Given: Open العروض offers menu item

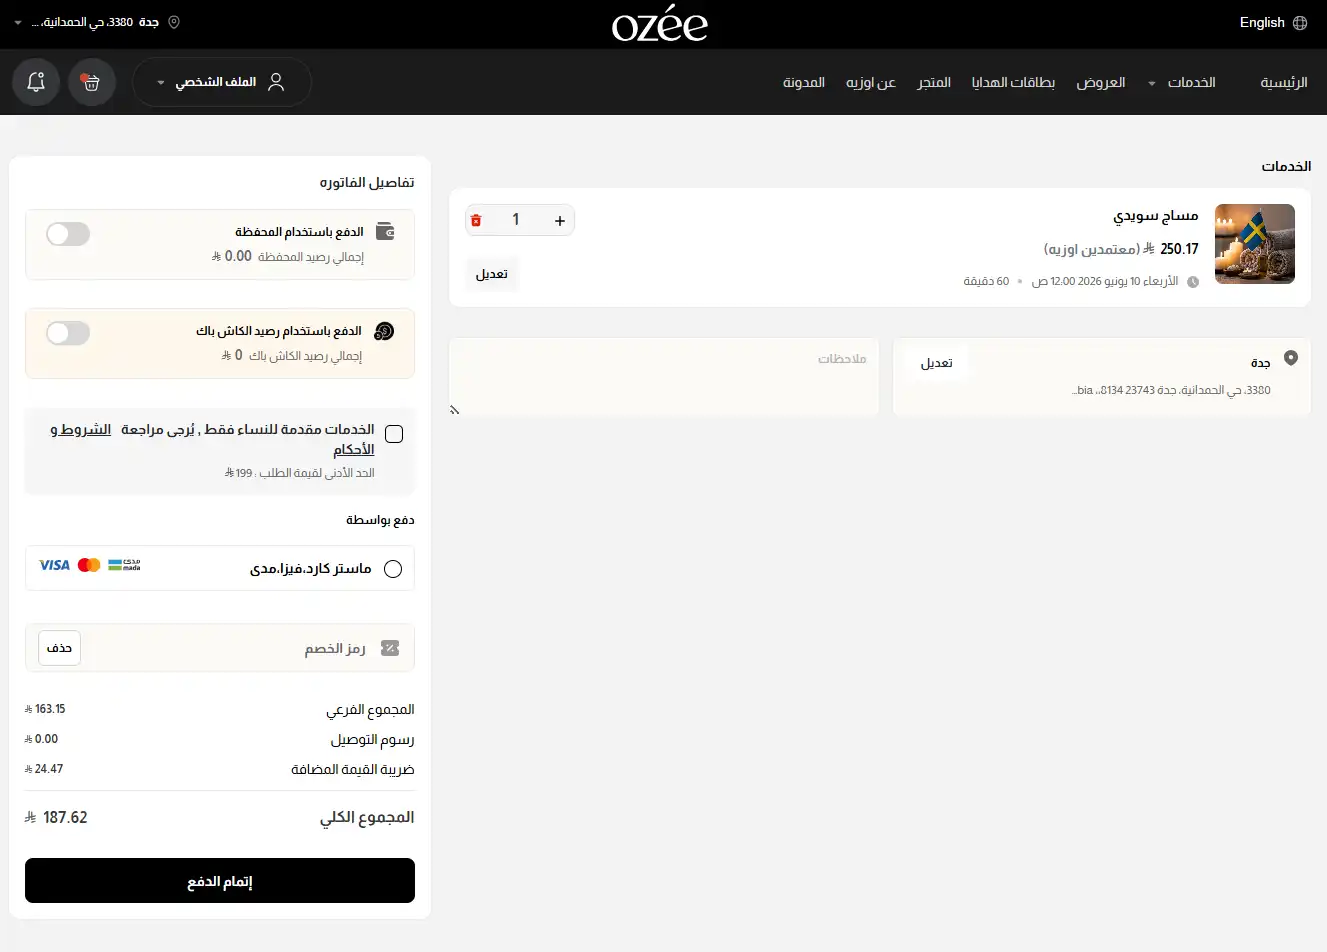Looking at the screenshot, I should pos(1101,82).
